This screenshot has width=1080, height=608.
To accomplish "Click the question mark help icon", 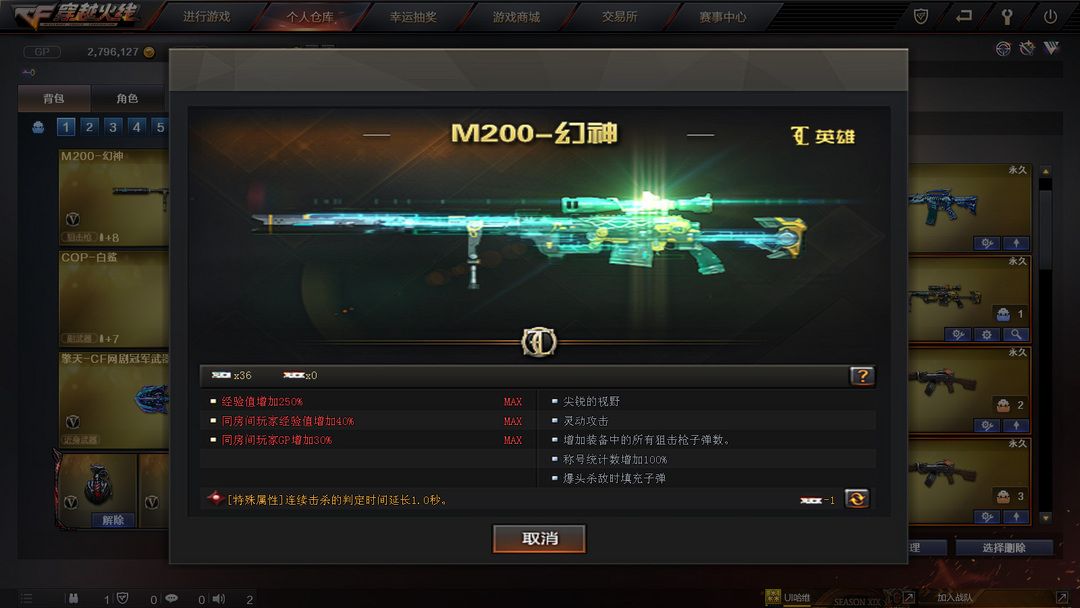I will pos(862,376).
